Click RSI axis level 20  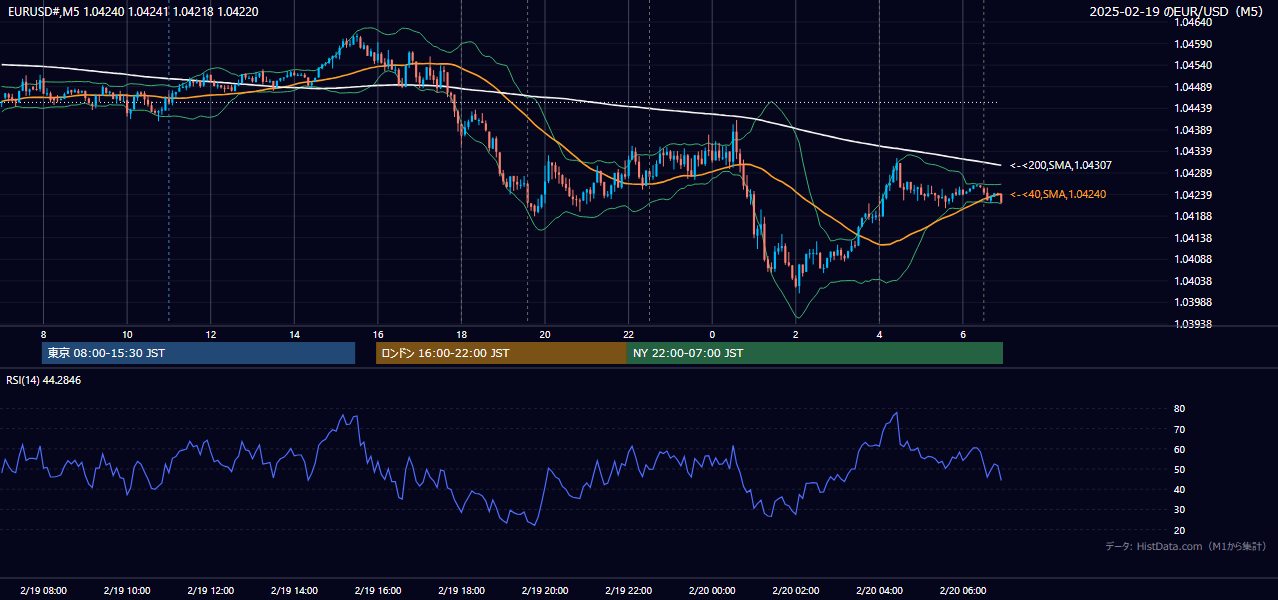tap(1179, 530)
